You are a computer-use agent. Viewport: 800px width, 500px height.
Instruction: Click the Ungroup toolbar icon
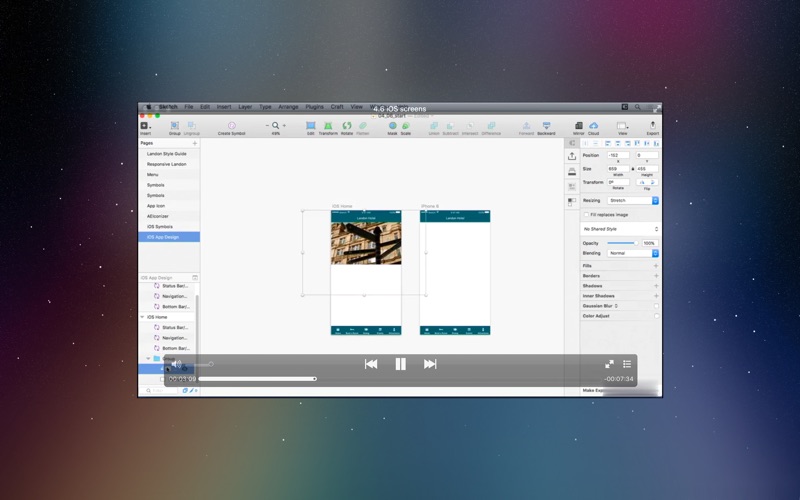pos(192,128)
